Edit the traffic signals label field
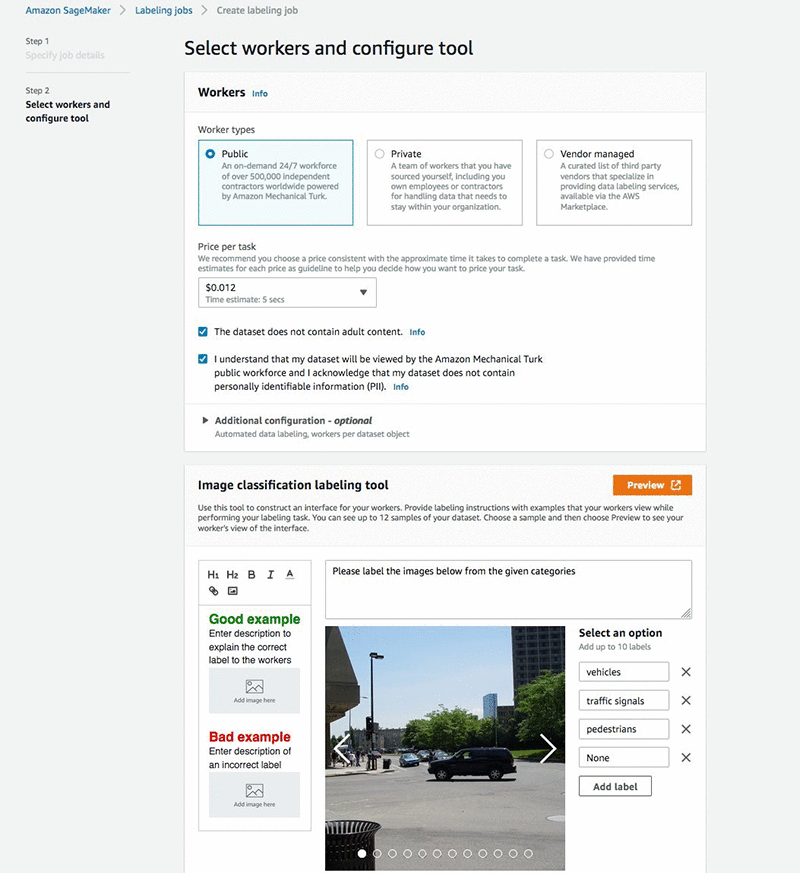Screen dimensions: 800x873 [624, 700]
